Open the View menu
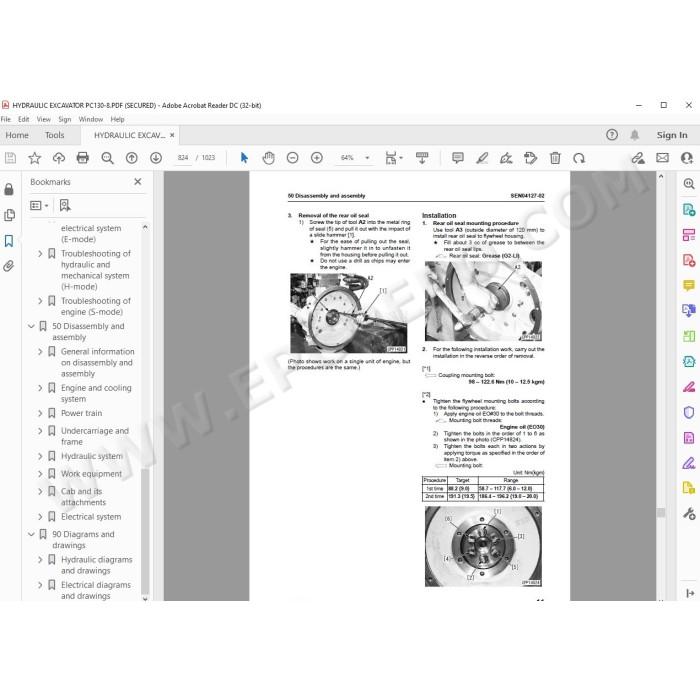 pos(43,120)
